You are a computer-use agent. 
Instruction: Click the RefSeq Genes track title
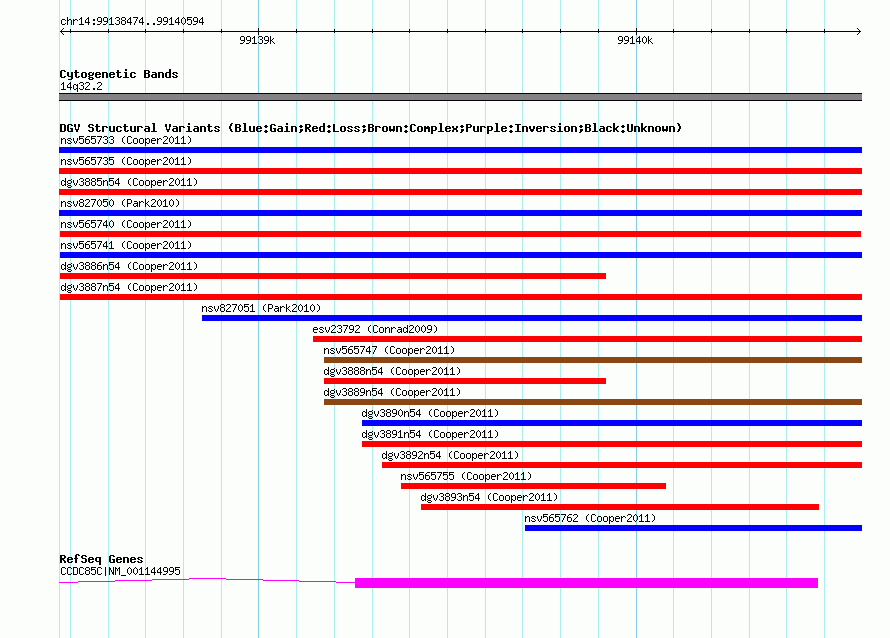tap(101, 559)
